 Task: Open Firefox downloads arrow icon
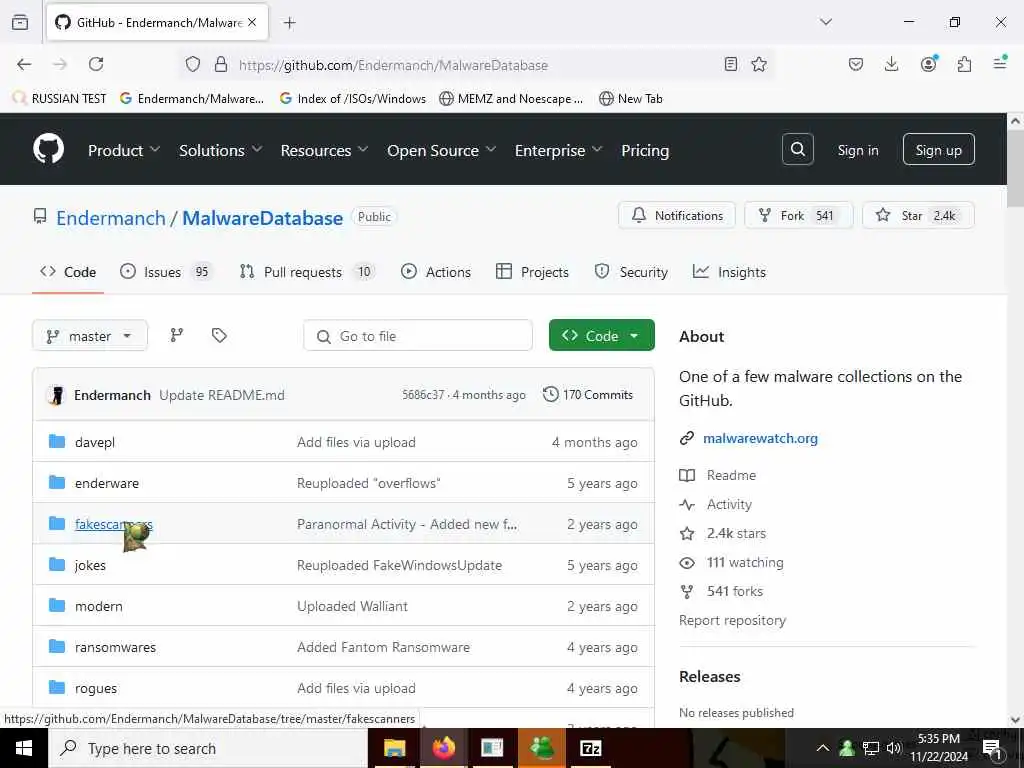coord(891,64)
